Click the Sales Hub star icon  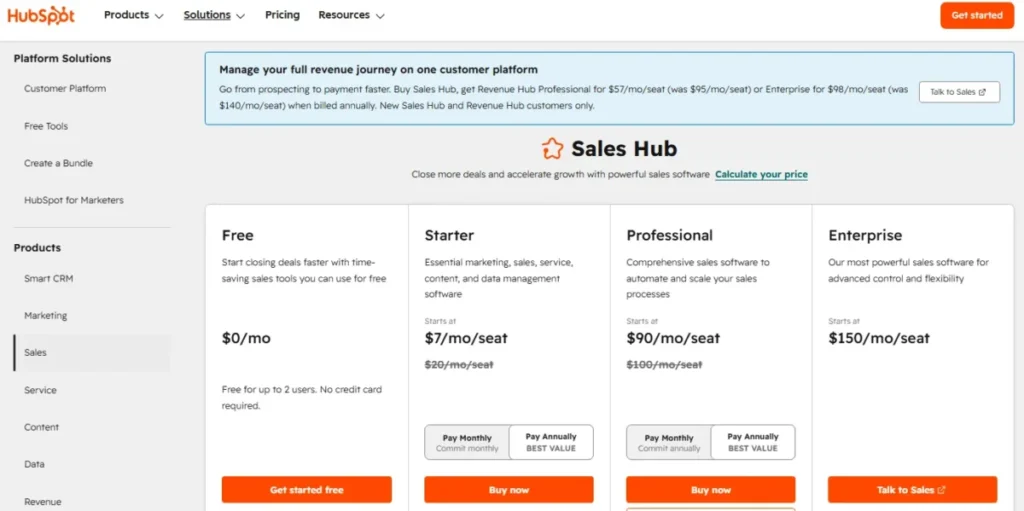(552, 149)
